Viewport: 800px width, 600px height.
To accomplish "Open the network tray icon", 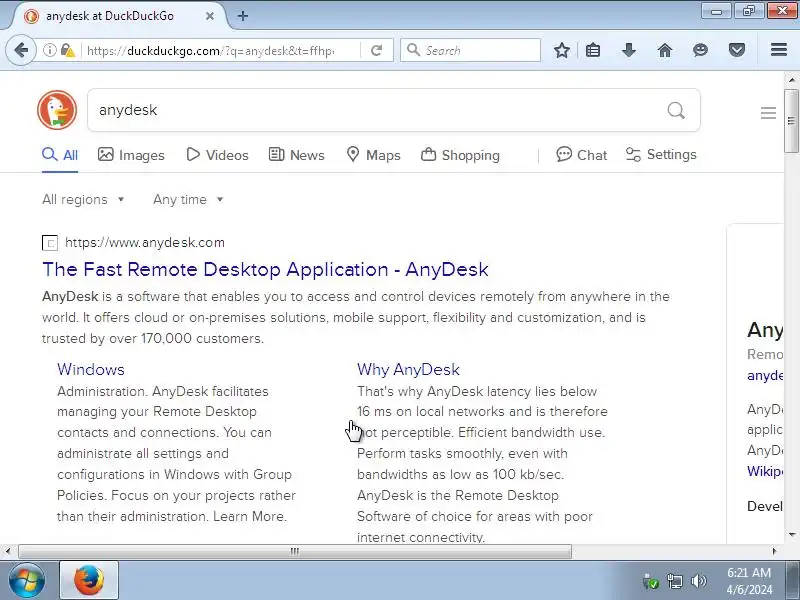I will pos(675,581).
